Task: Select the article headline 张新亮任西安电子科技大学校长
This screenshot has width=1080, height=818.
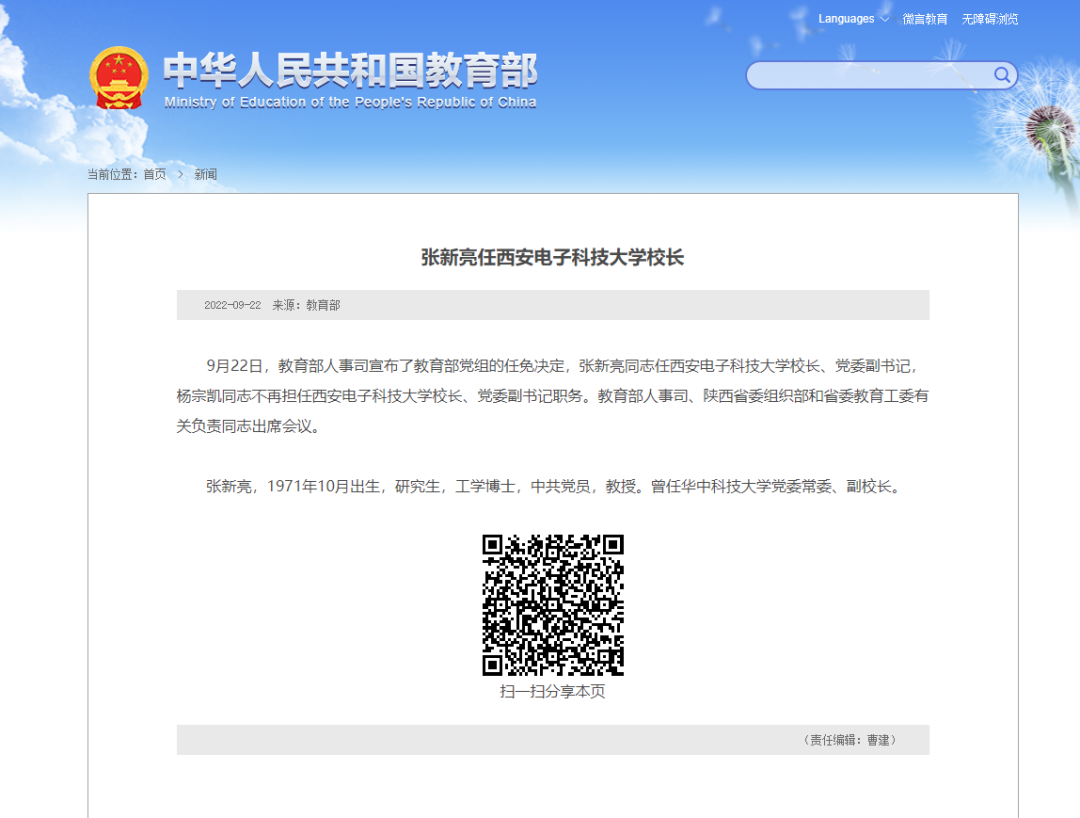Action: (553, 256)
